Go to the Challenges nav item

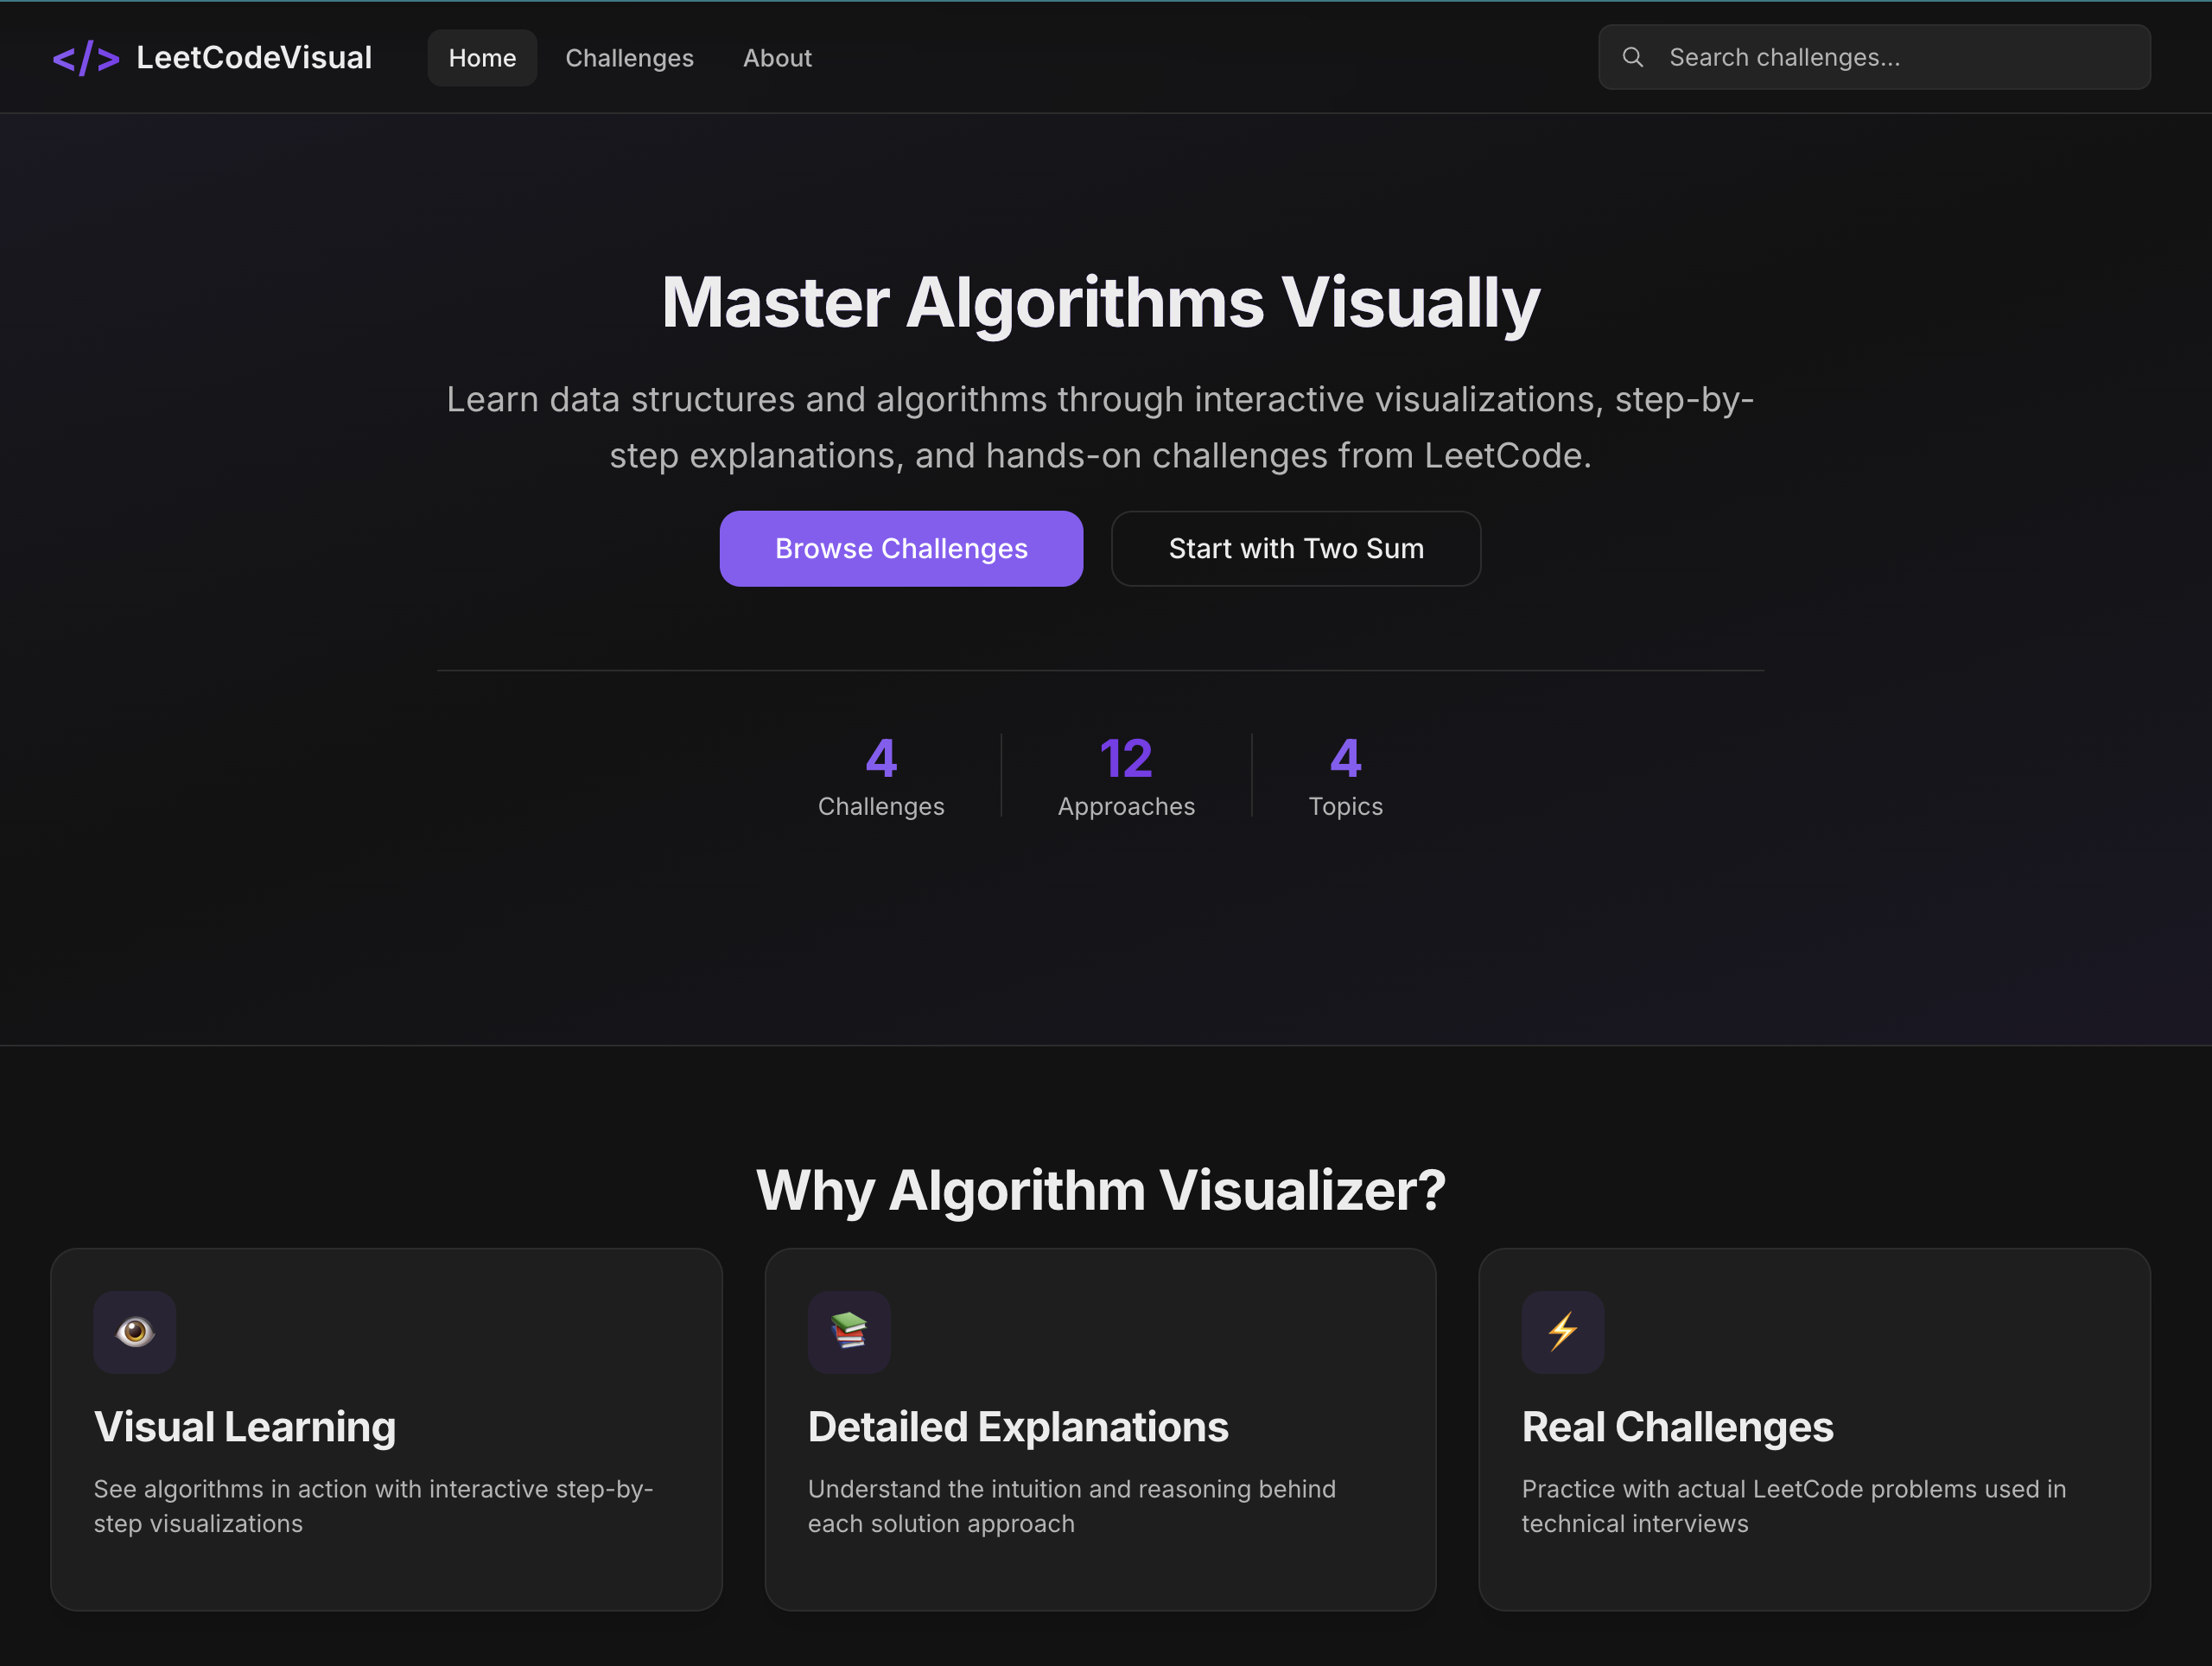629,58
